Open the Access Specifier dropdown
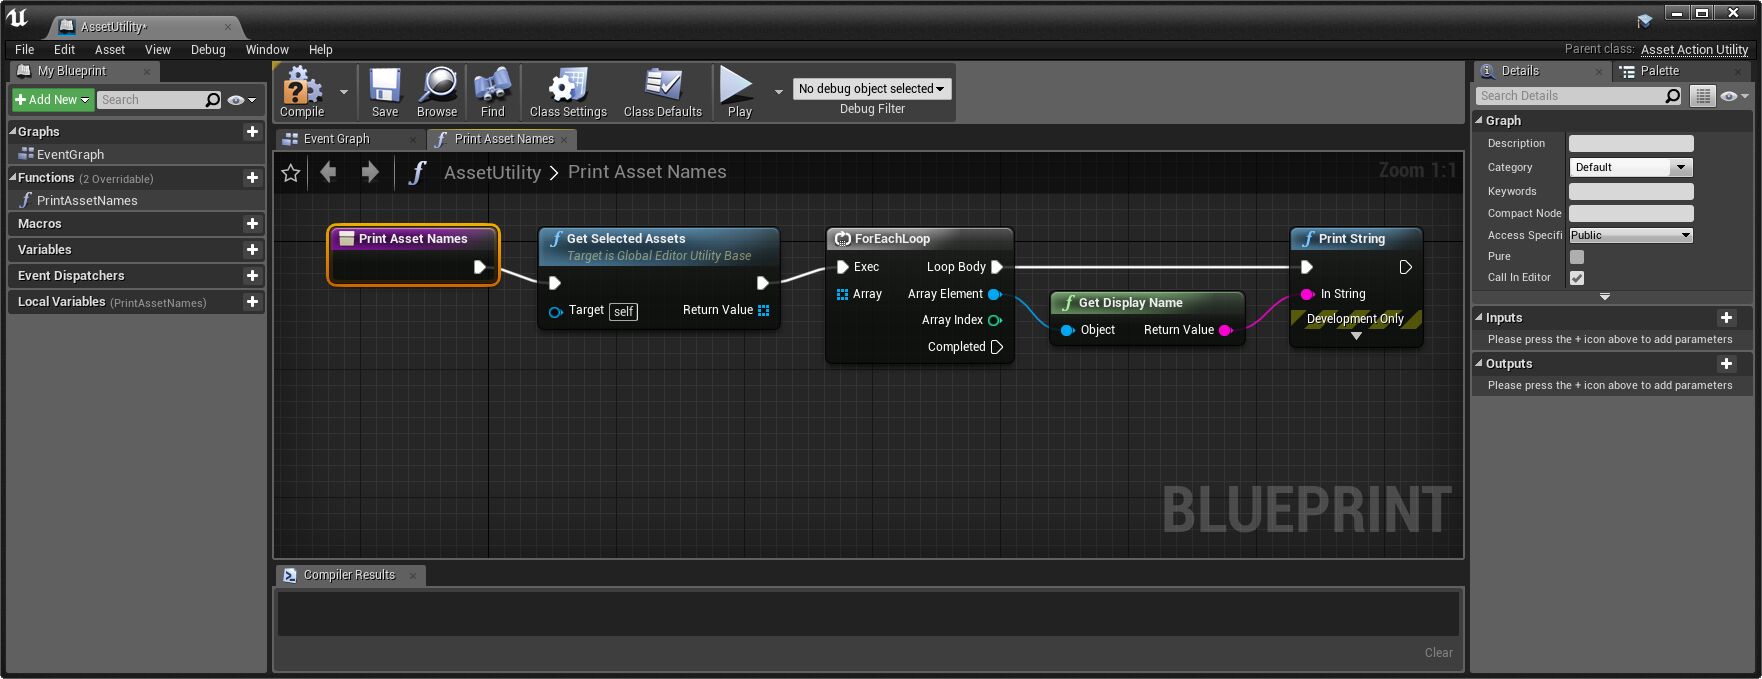Image resolution: width=1762 pixels, height=679 pixels. point(1630,235)
